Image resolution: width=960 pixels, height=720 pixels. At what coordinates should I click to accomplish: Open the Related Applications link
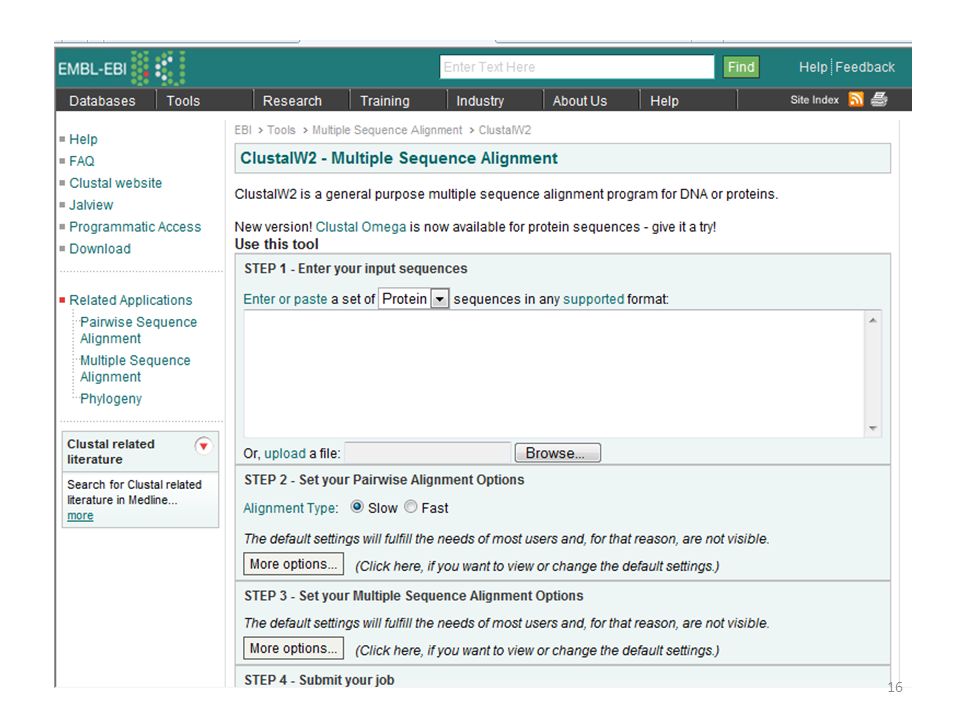click(x=130, y=301)
